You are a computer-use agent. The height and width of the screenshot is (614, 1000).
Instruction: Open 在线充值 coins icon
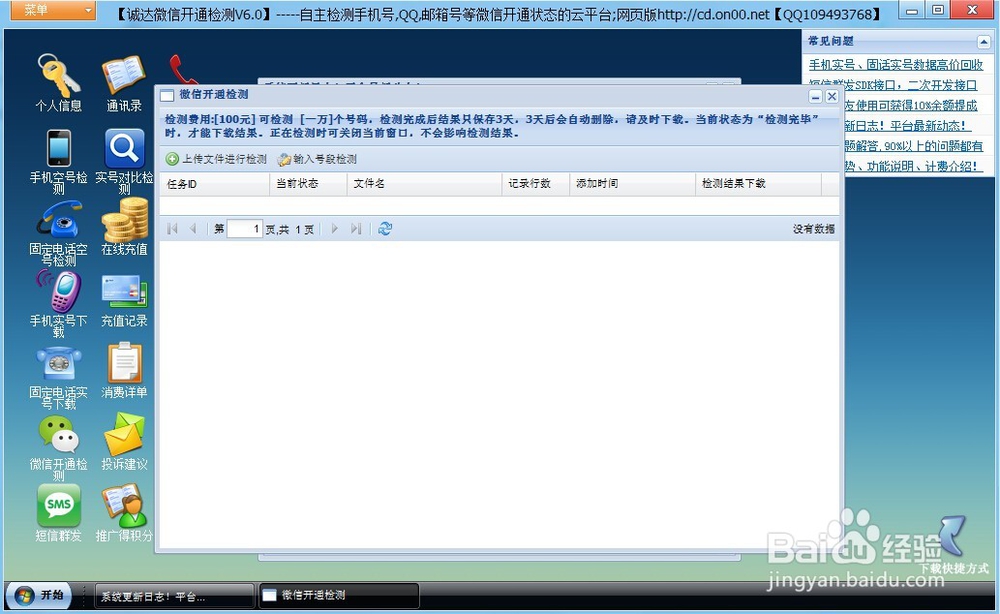click(x=124, y=219)
